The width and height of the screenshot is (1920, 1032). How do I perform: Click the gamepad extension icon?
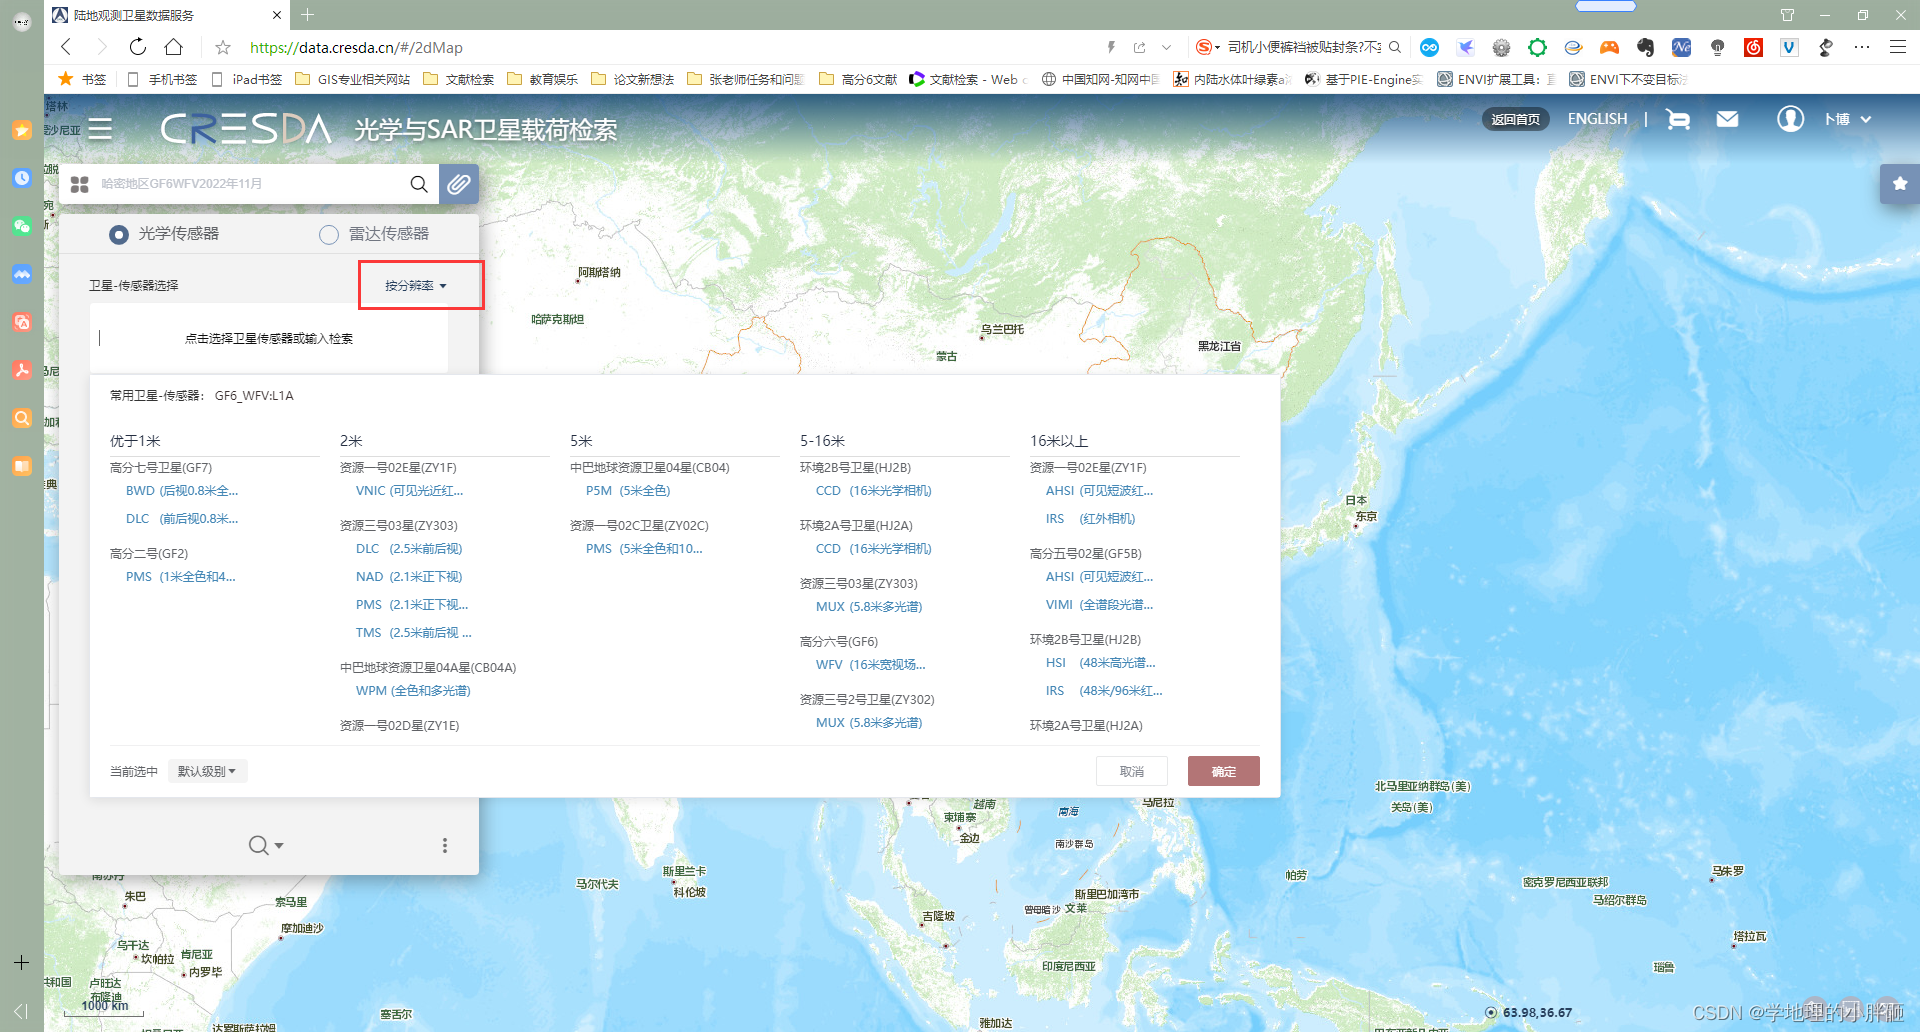1609,47
